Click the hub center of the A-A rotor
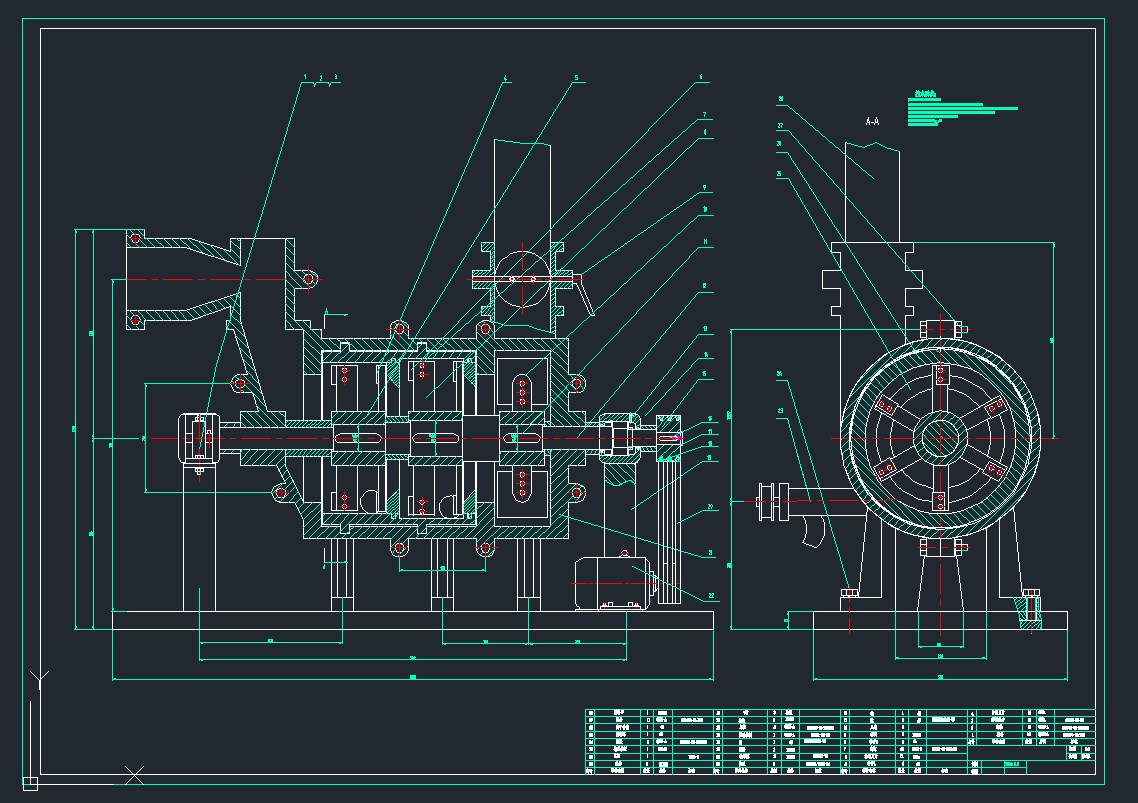Viewport: 1138px width, 803px height. coord(939,437)
